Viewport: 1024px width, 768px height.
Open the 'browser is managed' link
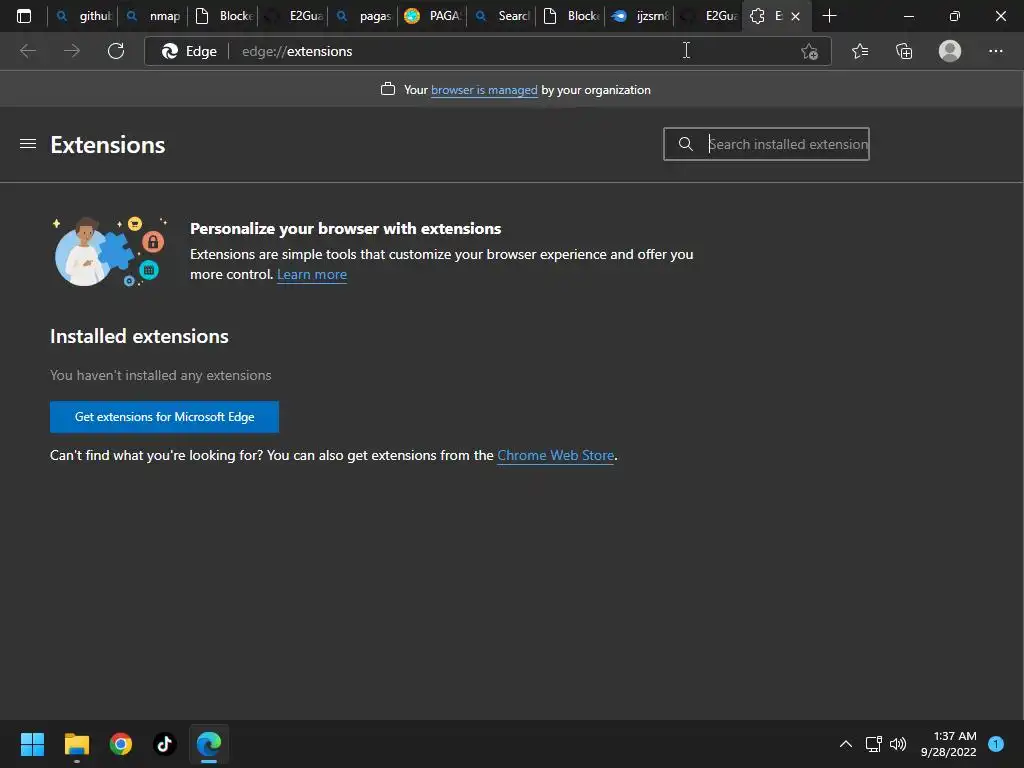pos(484,90)
